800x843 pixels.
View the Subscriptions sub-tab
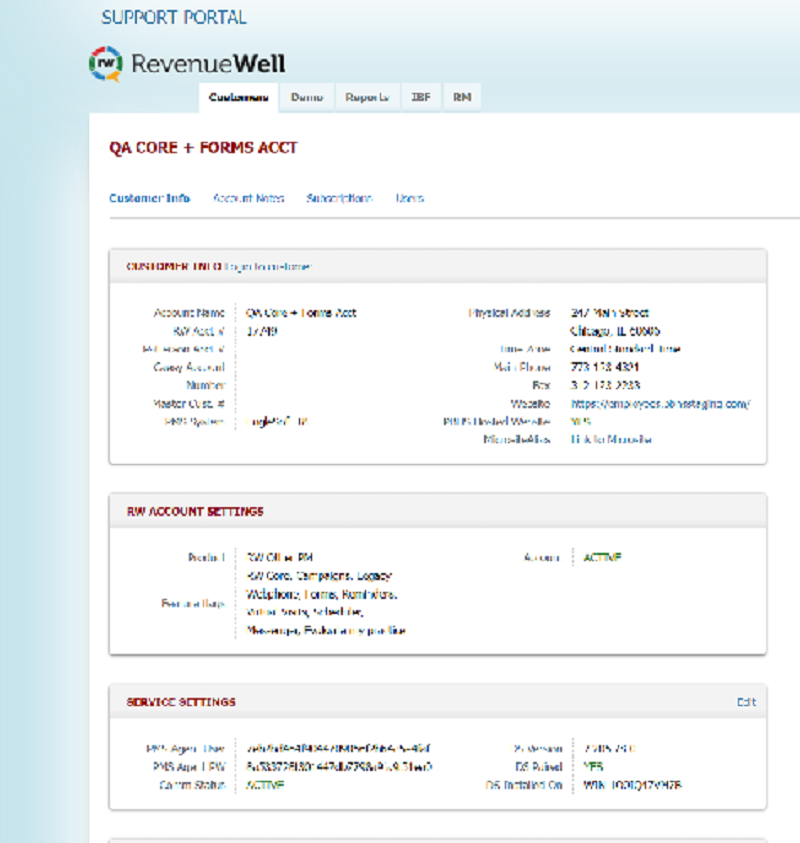click(x=339, y=198)
